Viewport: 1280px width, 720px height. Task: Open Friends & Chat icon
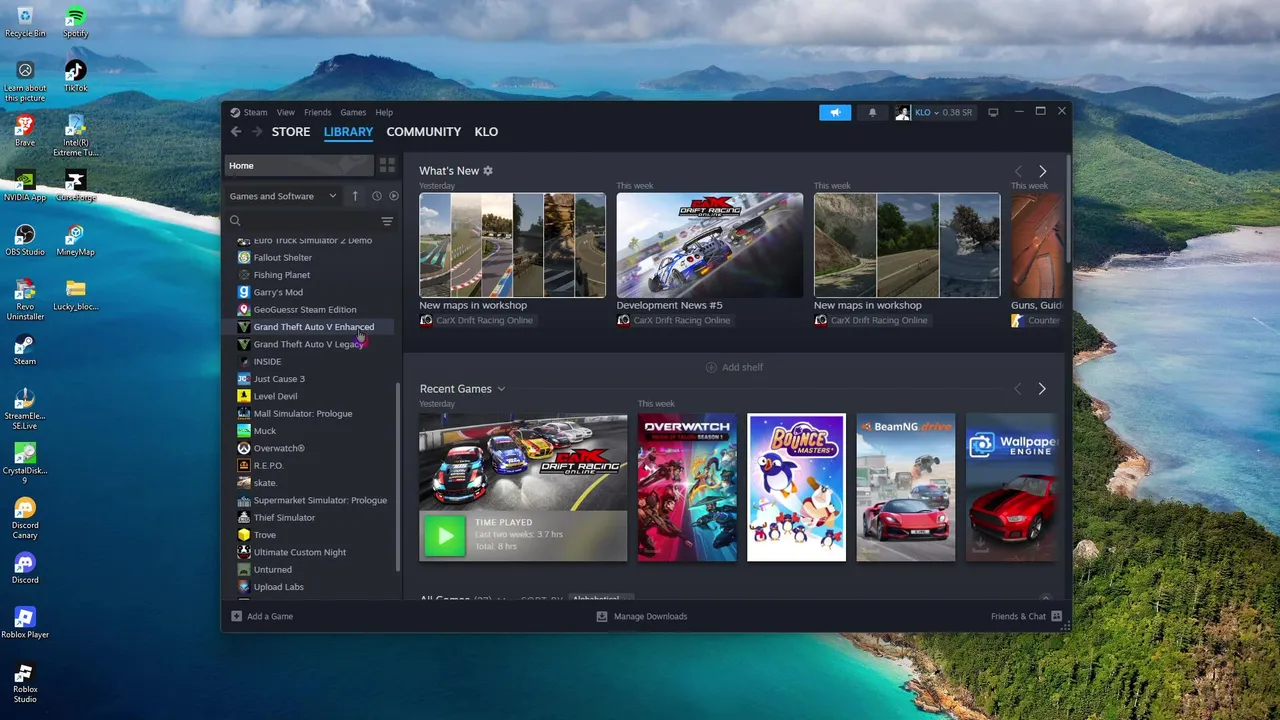tap(1056, 616)
